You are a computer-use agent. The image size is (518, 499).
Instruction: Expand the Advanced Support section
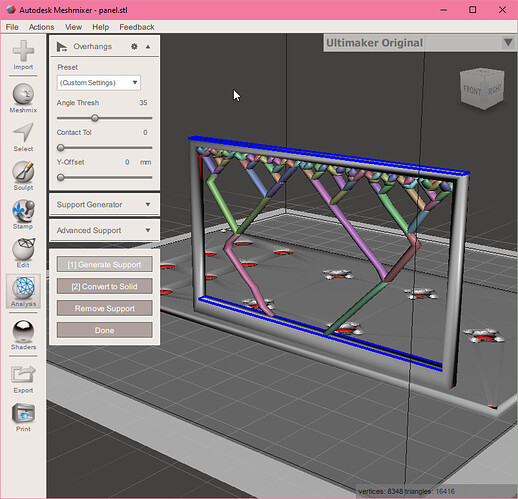click(104, 230)
